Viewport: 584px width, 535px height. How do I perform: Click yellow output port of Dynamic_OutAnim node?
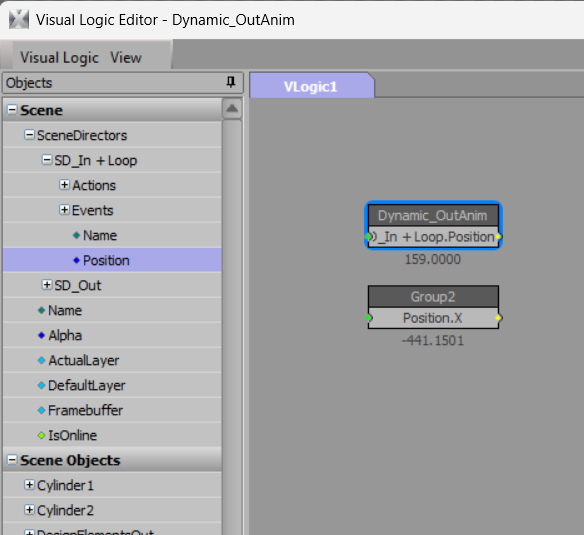[498, 237]
